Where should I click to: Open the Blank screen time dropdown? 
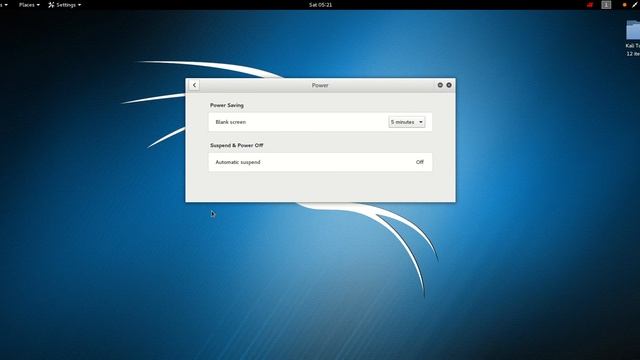pyautogui.click(x=407, y=122)
